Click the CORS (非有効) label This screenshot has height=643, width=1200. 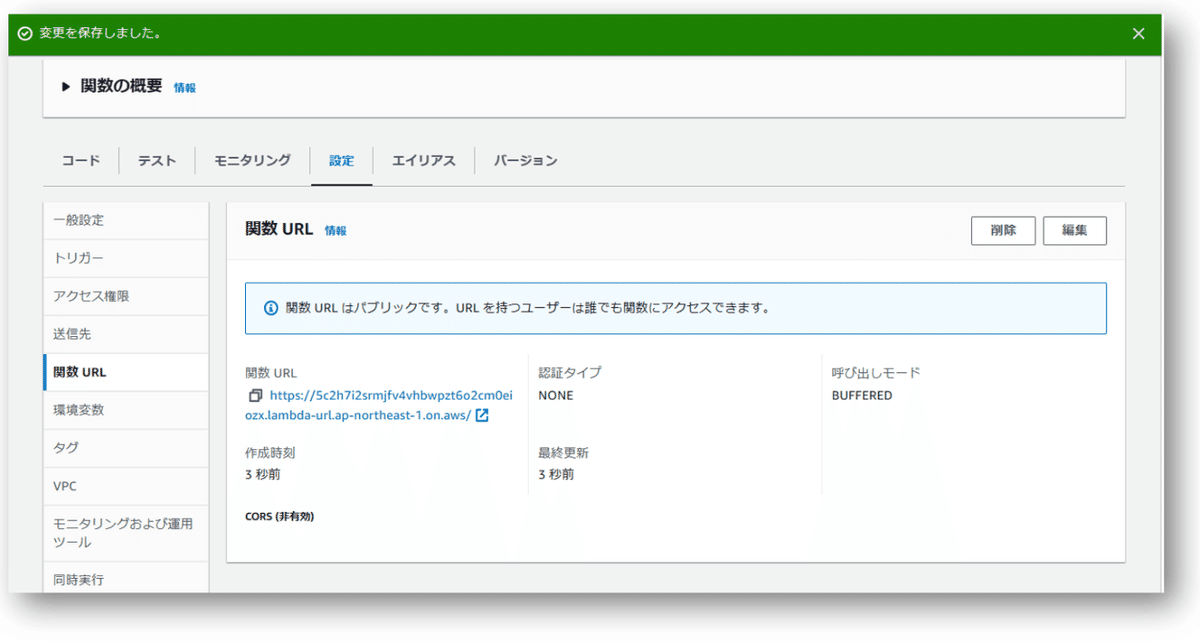[280, 517]
